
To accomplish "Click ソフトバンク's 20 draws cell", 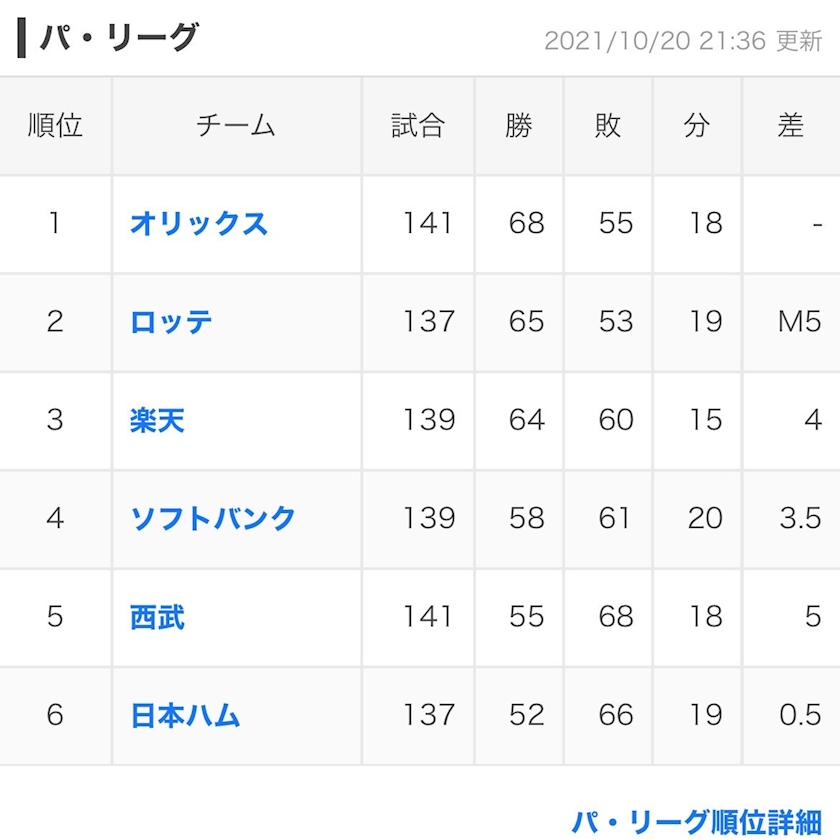I will (x=705, y=518).
